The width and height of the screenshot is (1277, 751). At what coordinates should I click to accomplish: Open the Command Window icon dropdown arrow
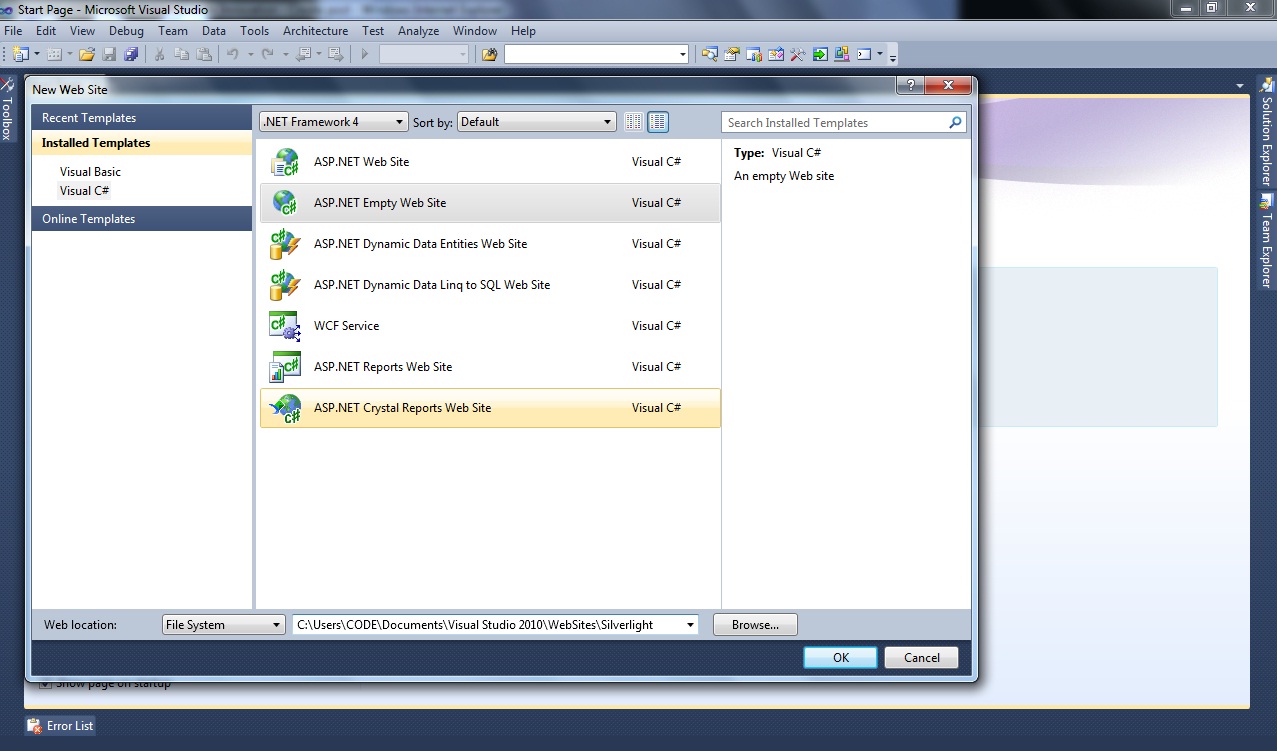(x=880, y=54)
